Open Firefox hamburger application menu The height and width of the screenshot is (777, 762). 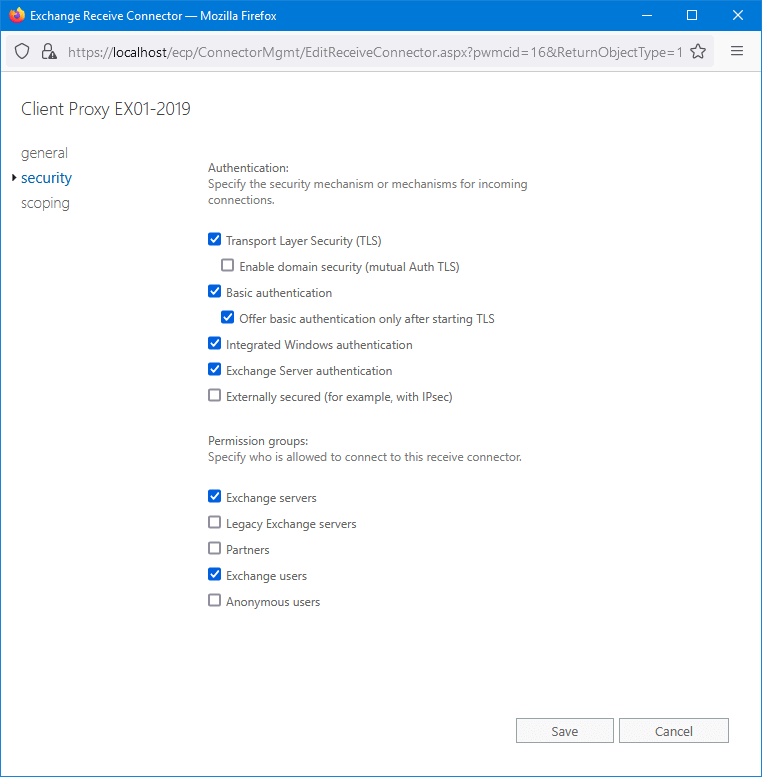click(x=737, y=52)
